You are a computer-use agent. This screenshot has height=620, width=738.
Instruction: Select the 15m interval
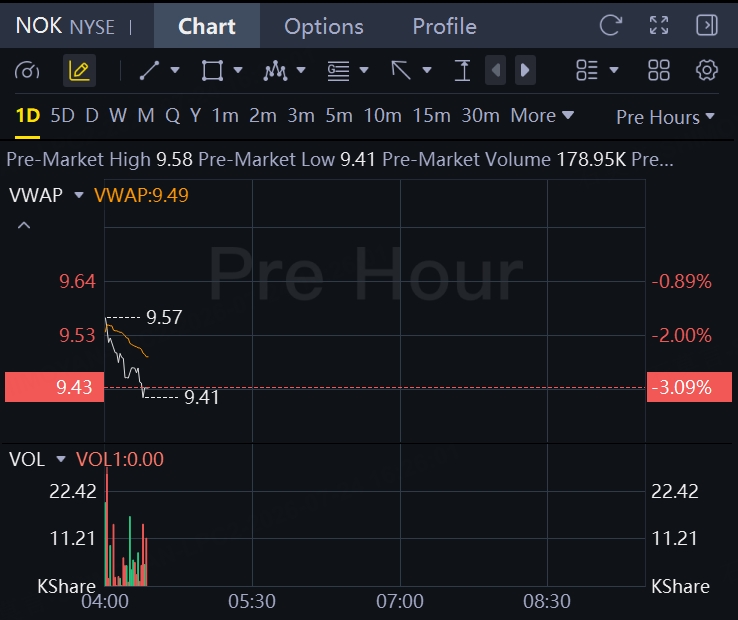pyautogui.click(x=431, y=115)
